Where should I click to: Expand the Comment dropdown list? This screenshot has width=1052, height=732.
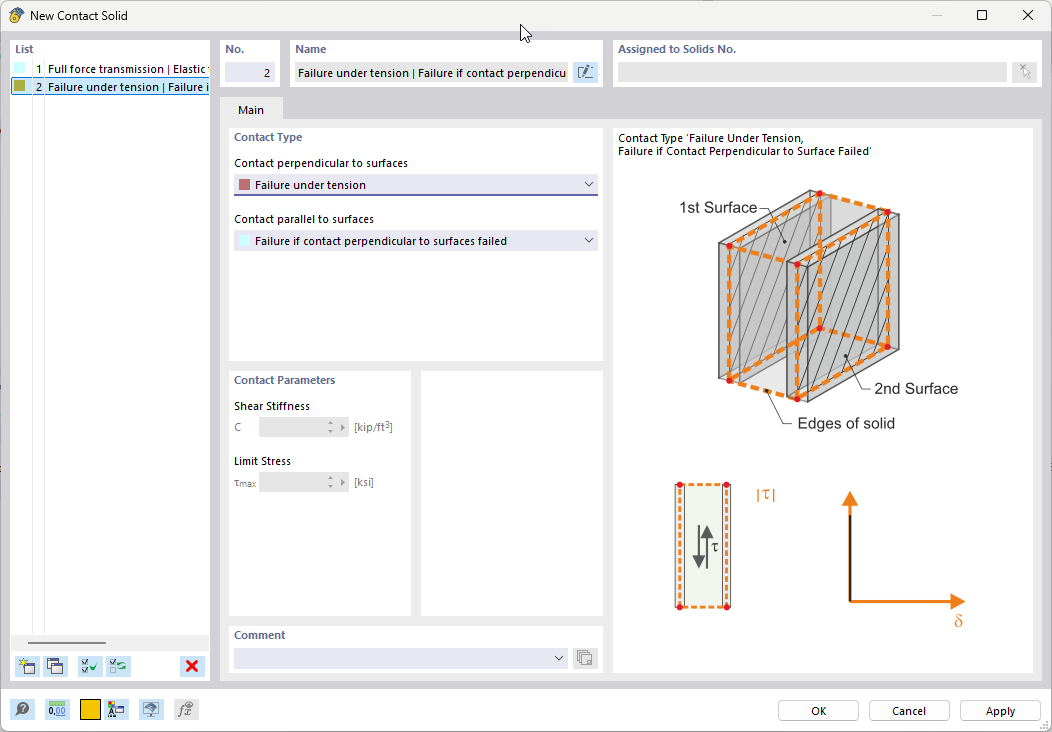point(559,658)
